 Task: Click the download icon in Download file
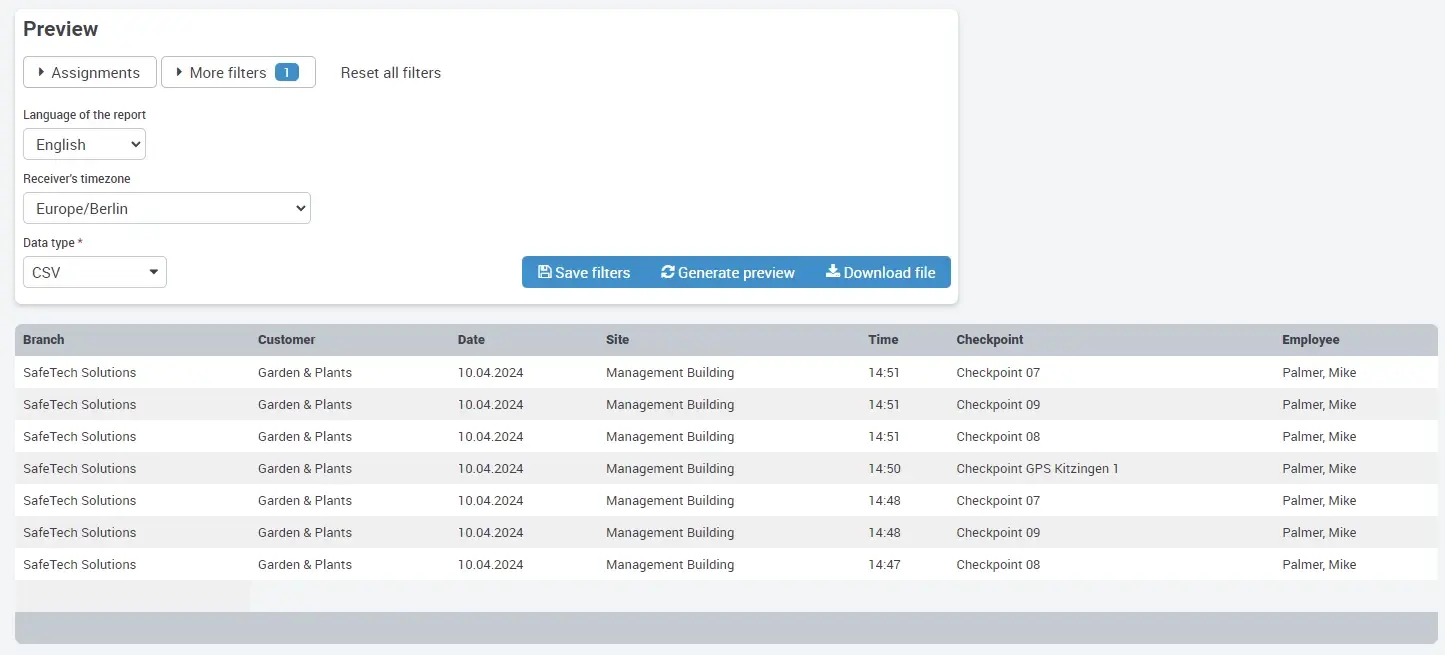click(832, 272)
